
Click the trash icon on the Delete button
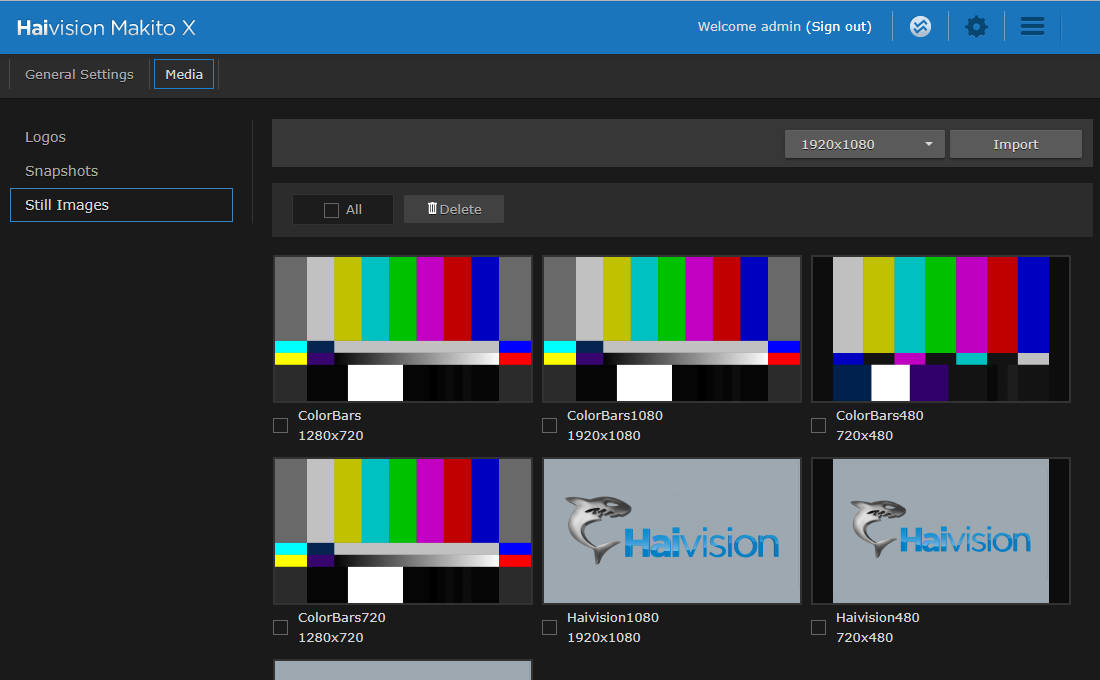(431, 209)
